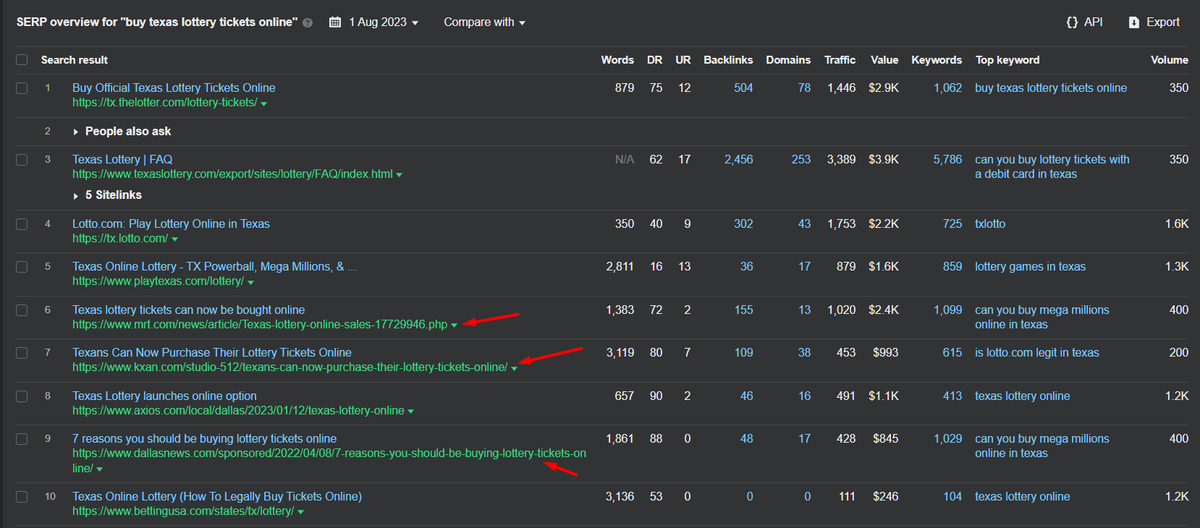Viewport: 1200px width, 528px height.
Task: Open dropdown arrow next to bettingusa.com URL
Action: 300,513
